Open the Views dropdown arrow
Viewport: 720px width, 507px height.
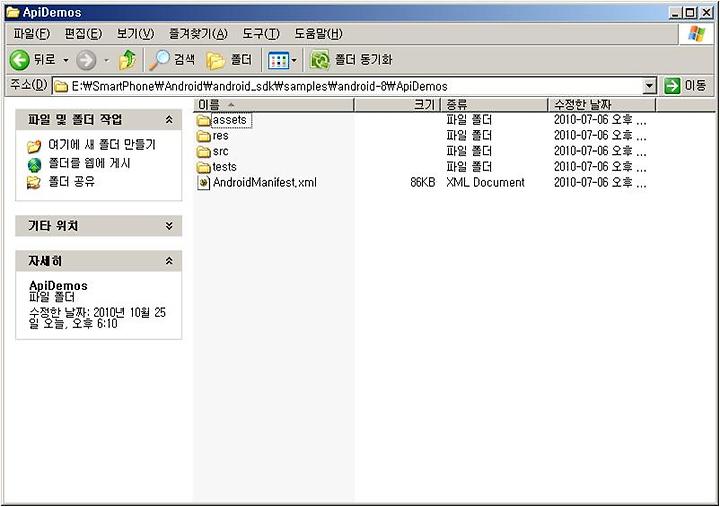pyautogui.click(x=294, y=60)
